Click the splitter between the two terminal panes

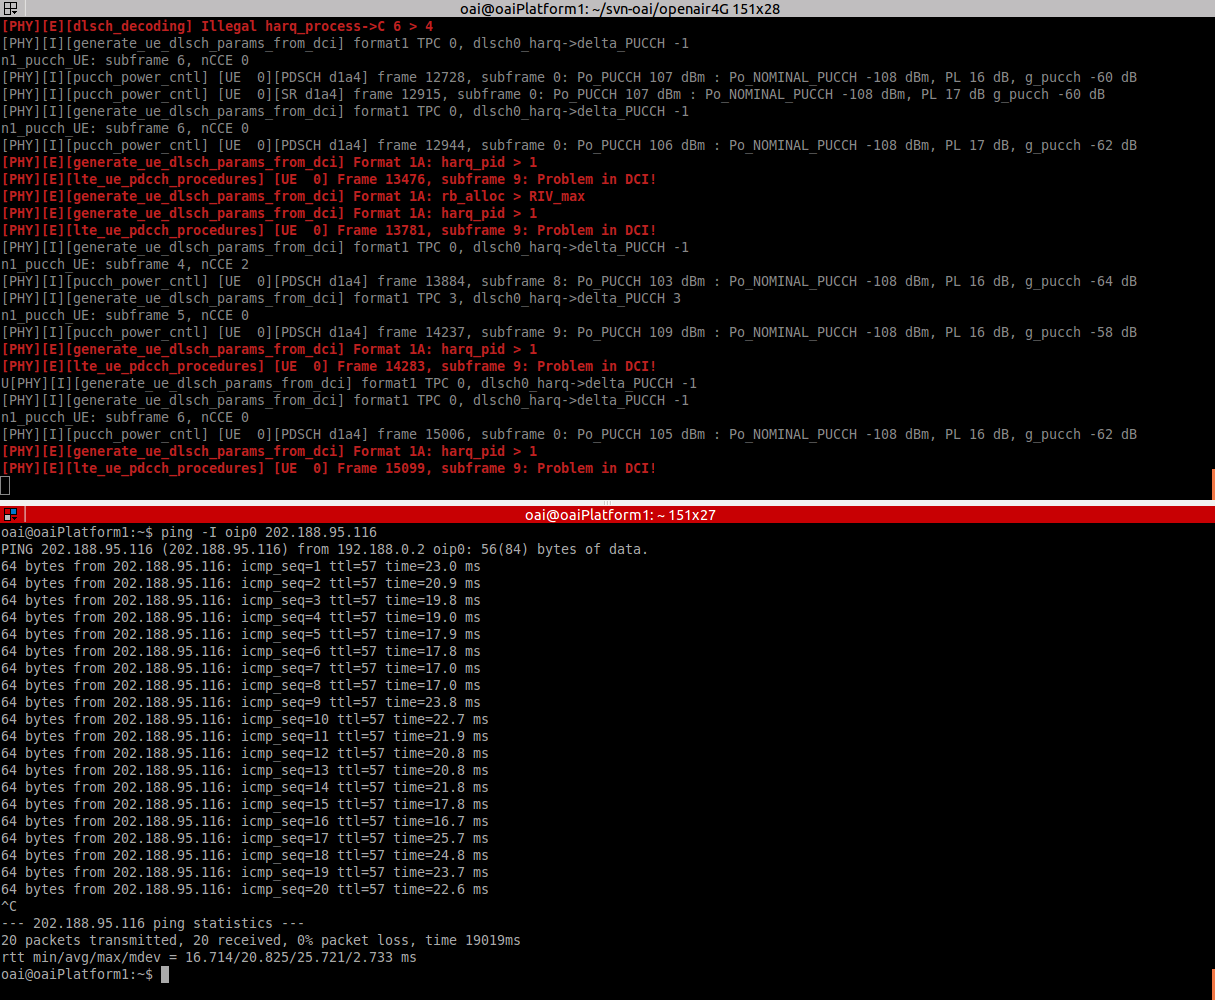[x=607, y=502]
